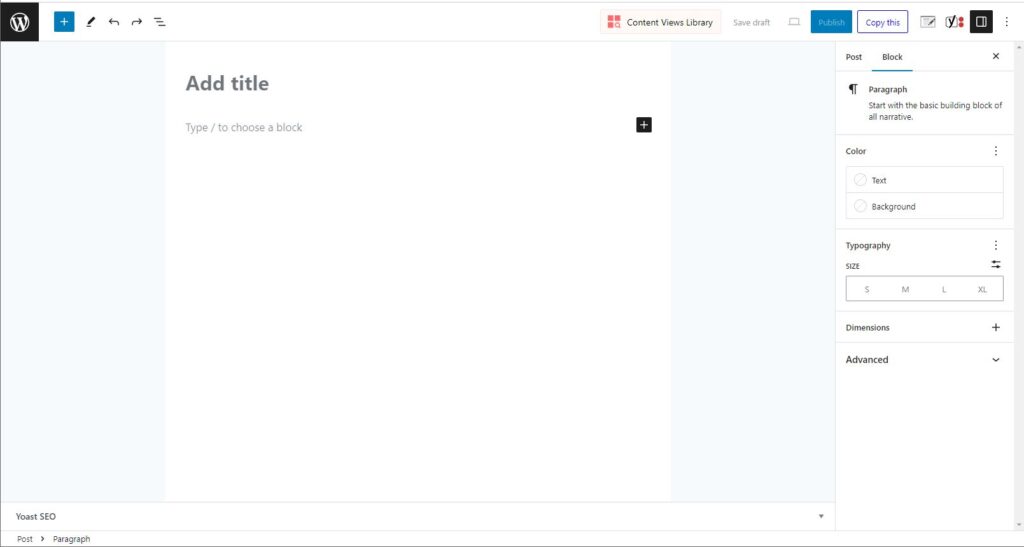Open the post preview device icon
The height and width of the screenshot is (547, 1024).
pos(794,22)
